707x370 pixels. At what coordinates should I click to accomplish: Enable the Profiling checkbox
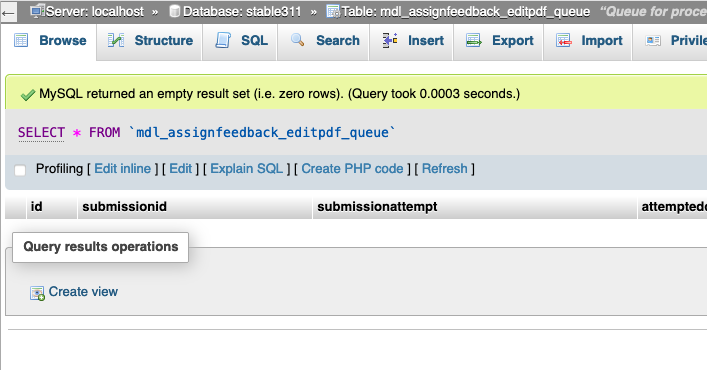point(20,170)
